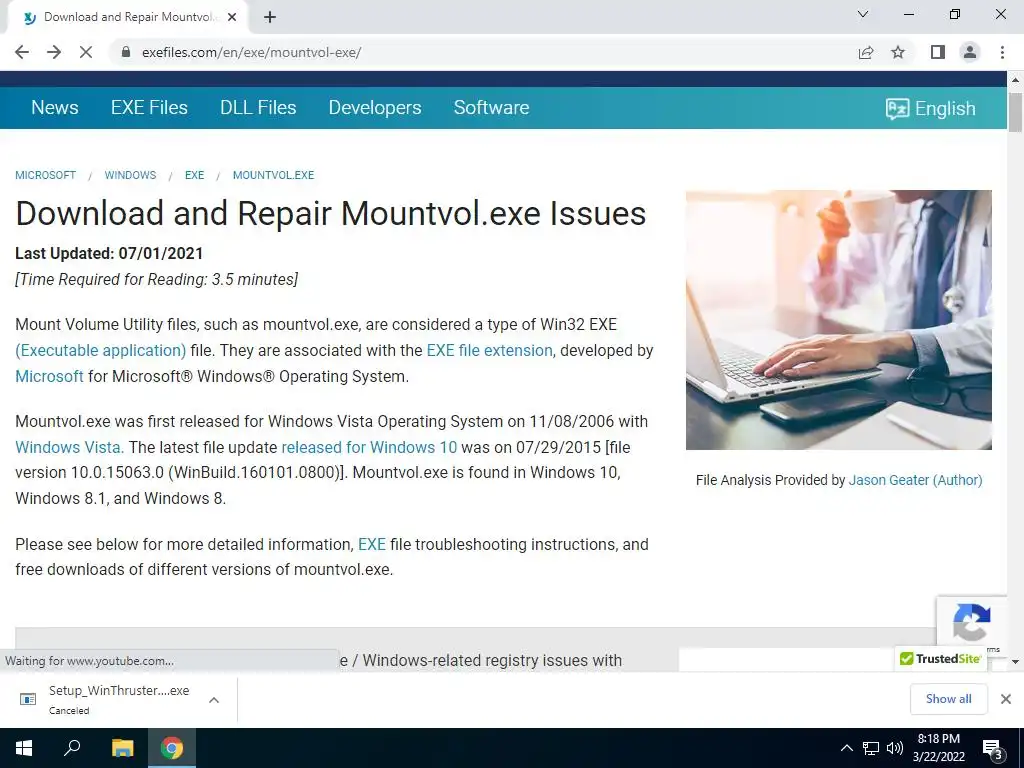
Task: Open the News menu item
Action: (x=55, y=108)
